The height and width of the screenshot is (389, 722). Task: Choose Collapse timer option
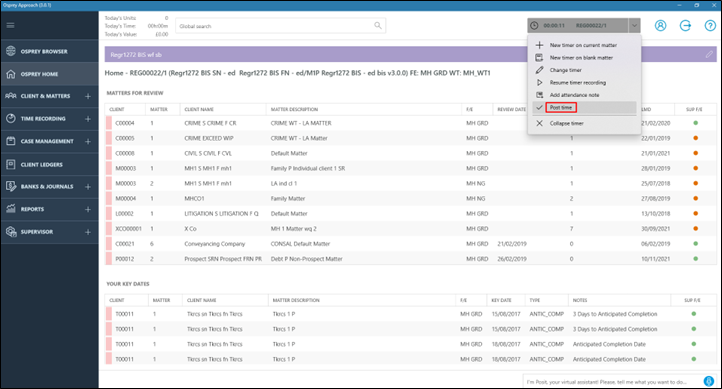tap(566, 123)
